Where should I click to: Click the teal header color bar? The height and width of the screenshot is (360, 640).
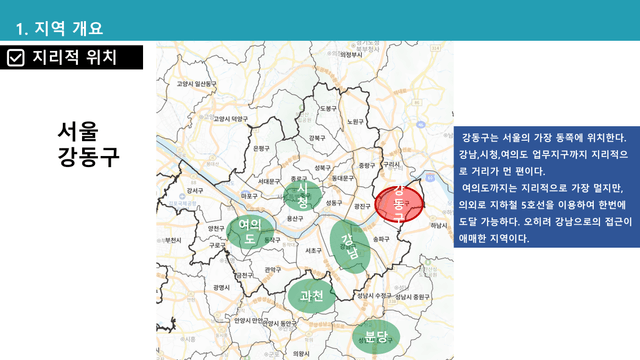[x=320, y=20]
